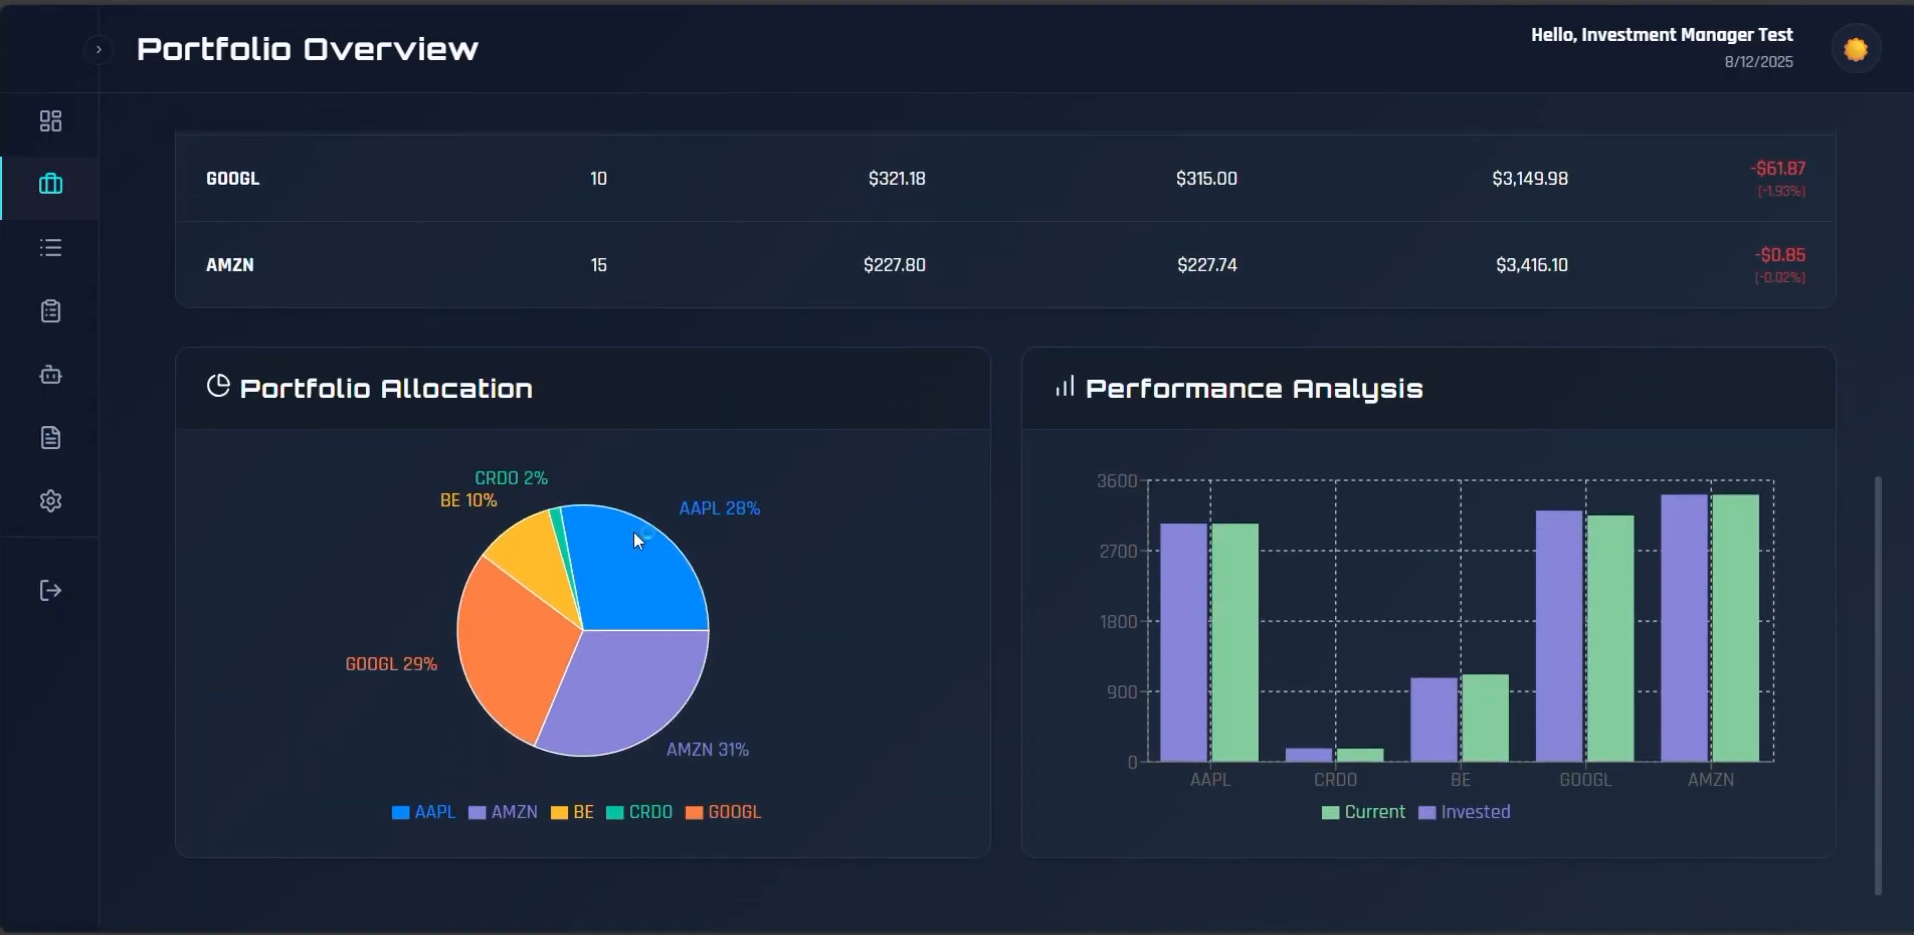Open the watchlist list icon in sidebar
Viewport: 1914px width, 935px height.
tap(50, 247)
